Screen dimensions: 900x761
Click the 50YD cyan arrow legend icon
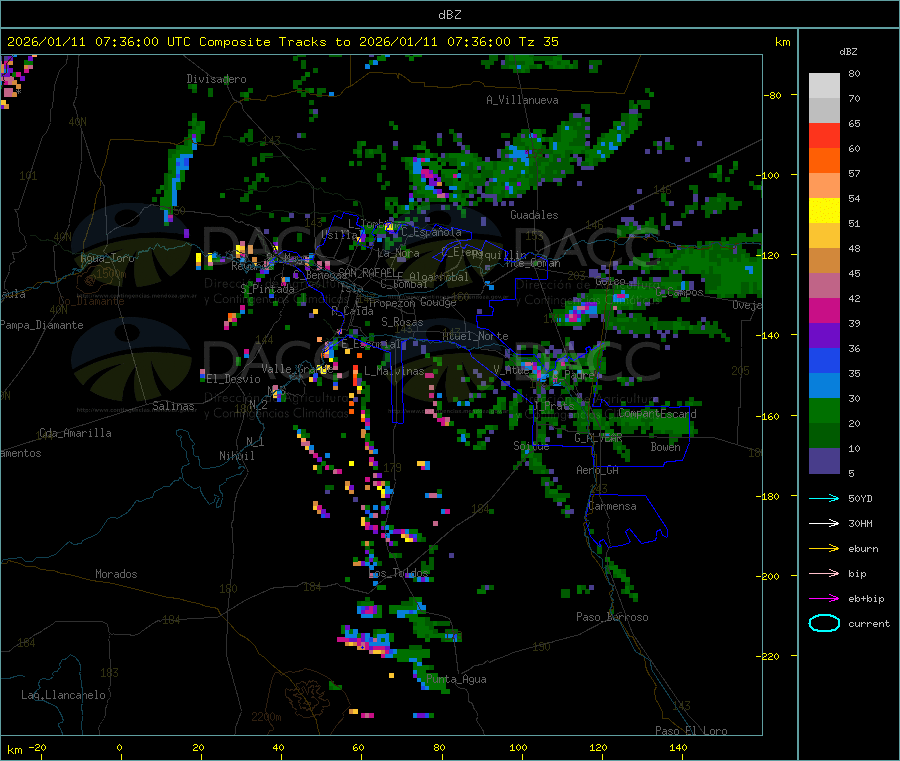tap(824, 498)
